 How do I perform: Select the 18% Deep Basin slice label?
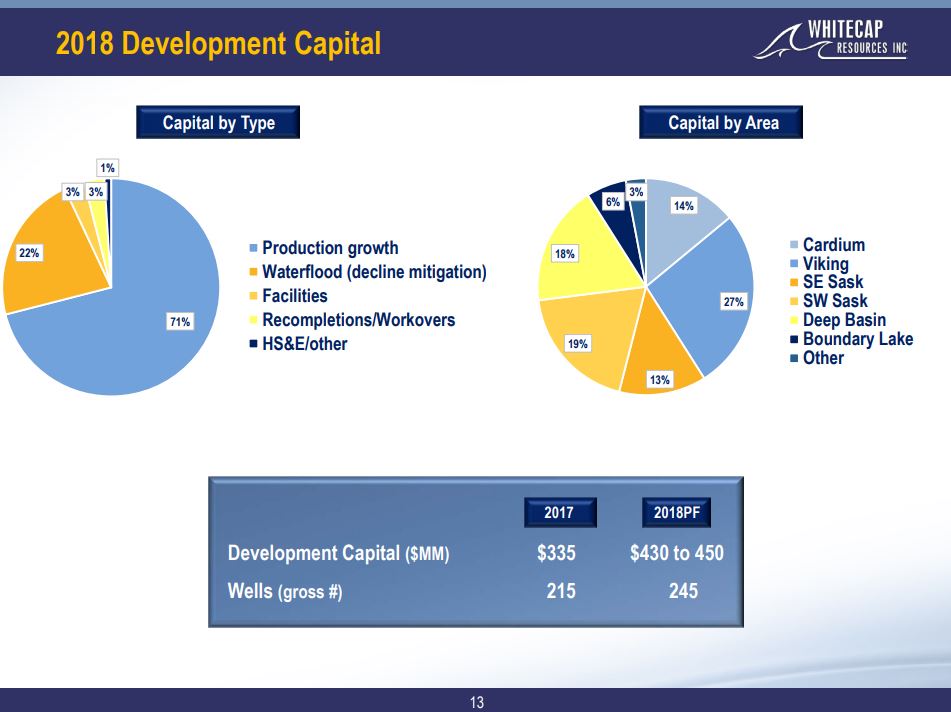(x=565, y=254)
